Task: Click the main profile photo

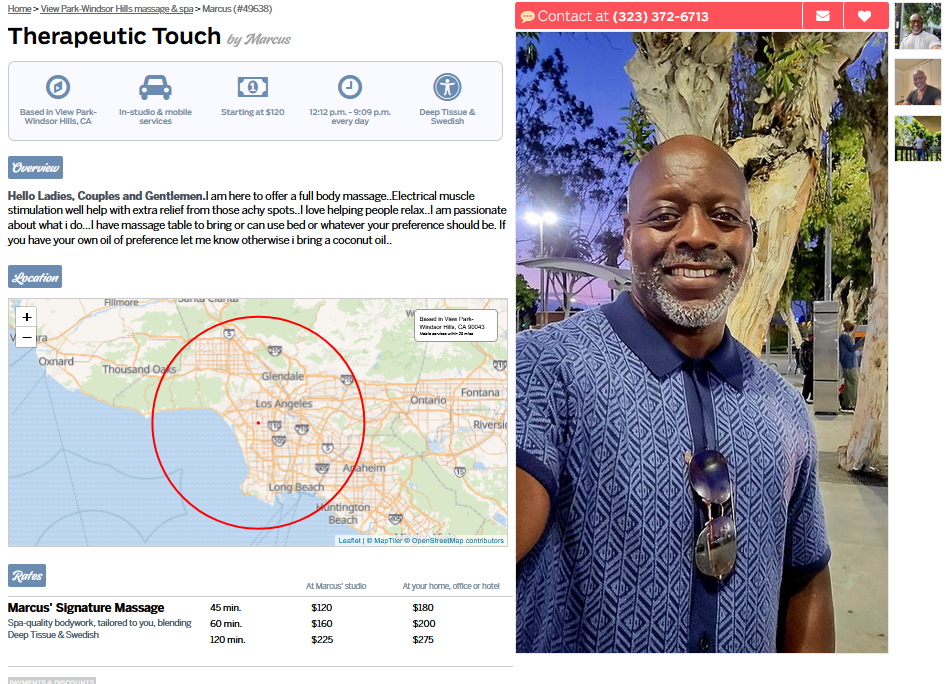Action: (701, 342)
